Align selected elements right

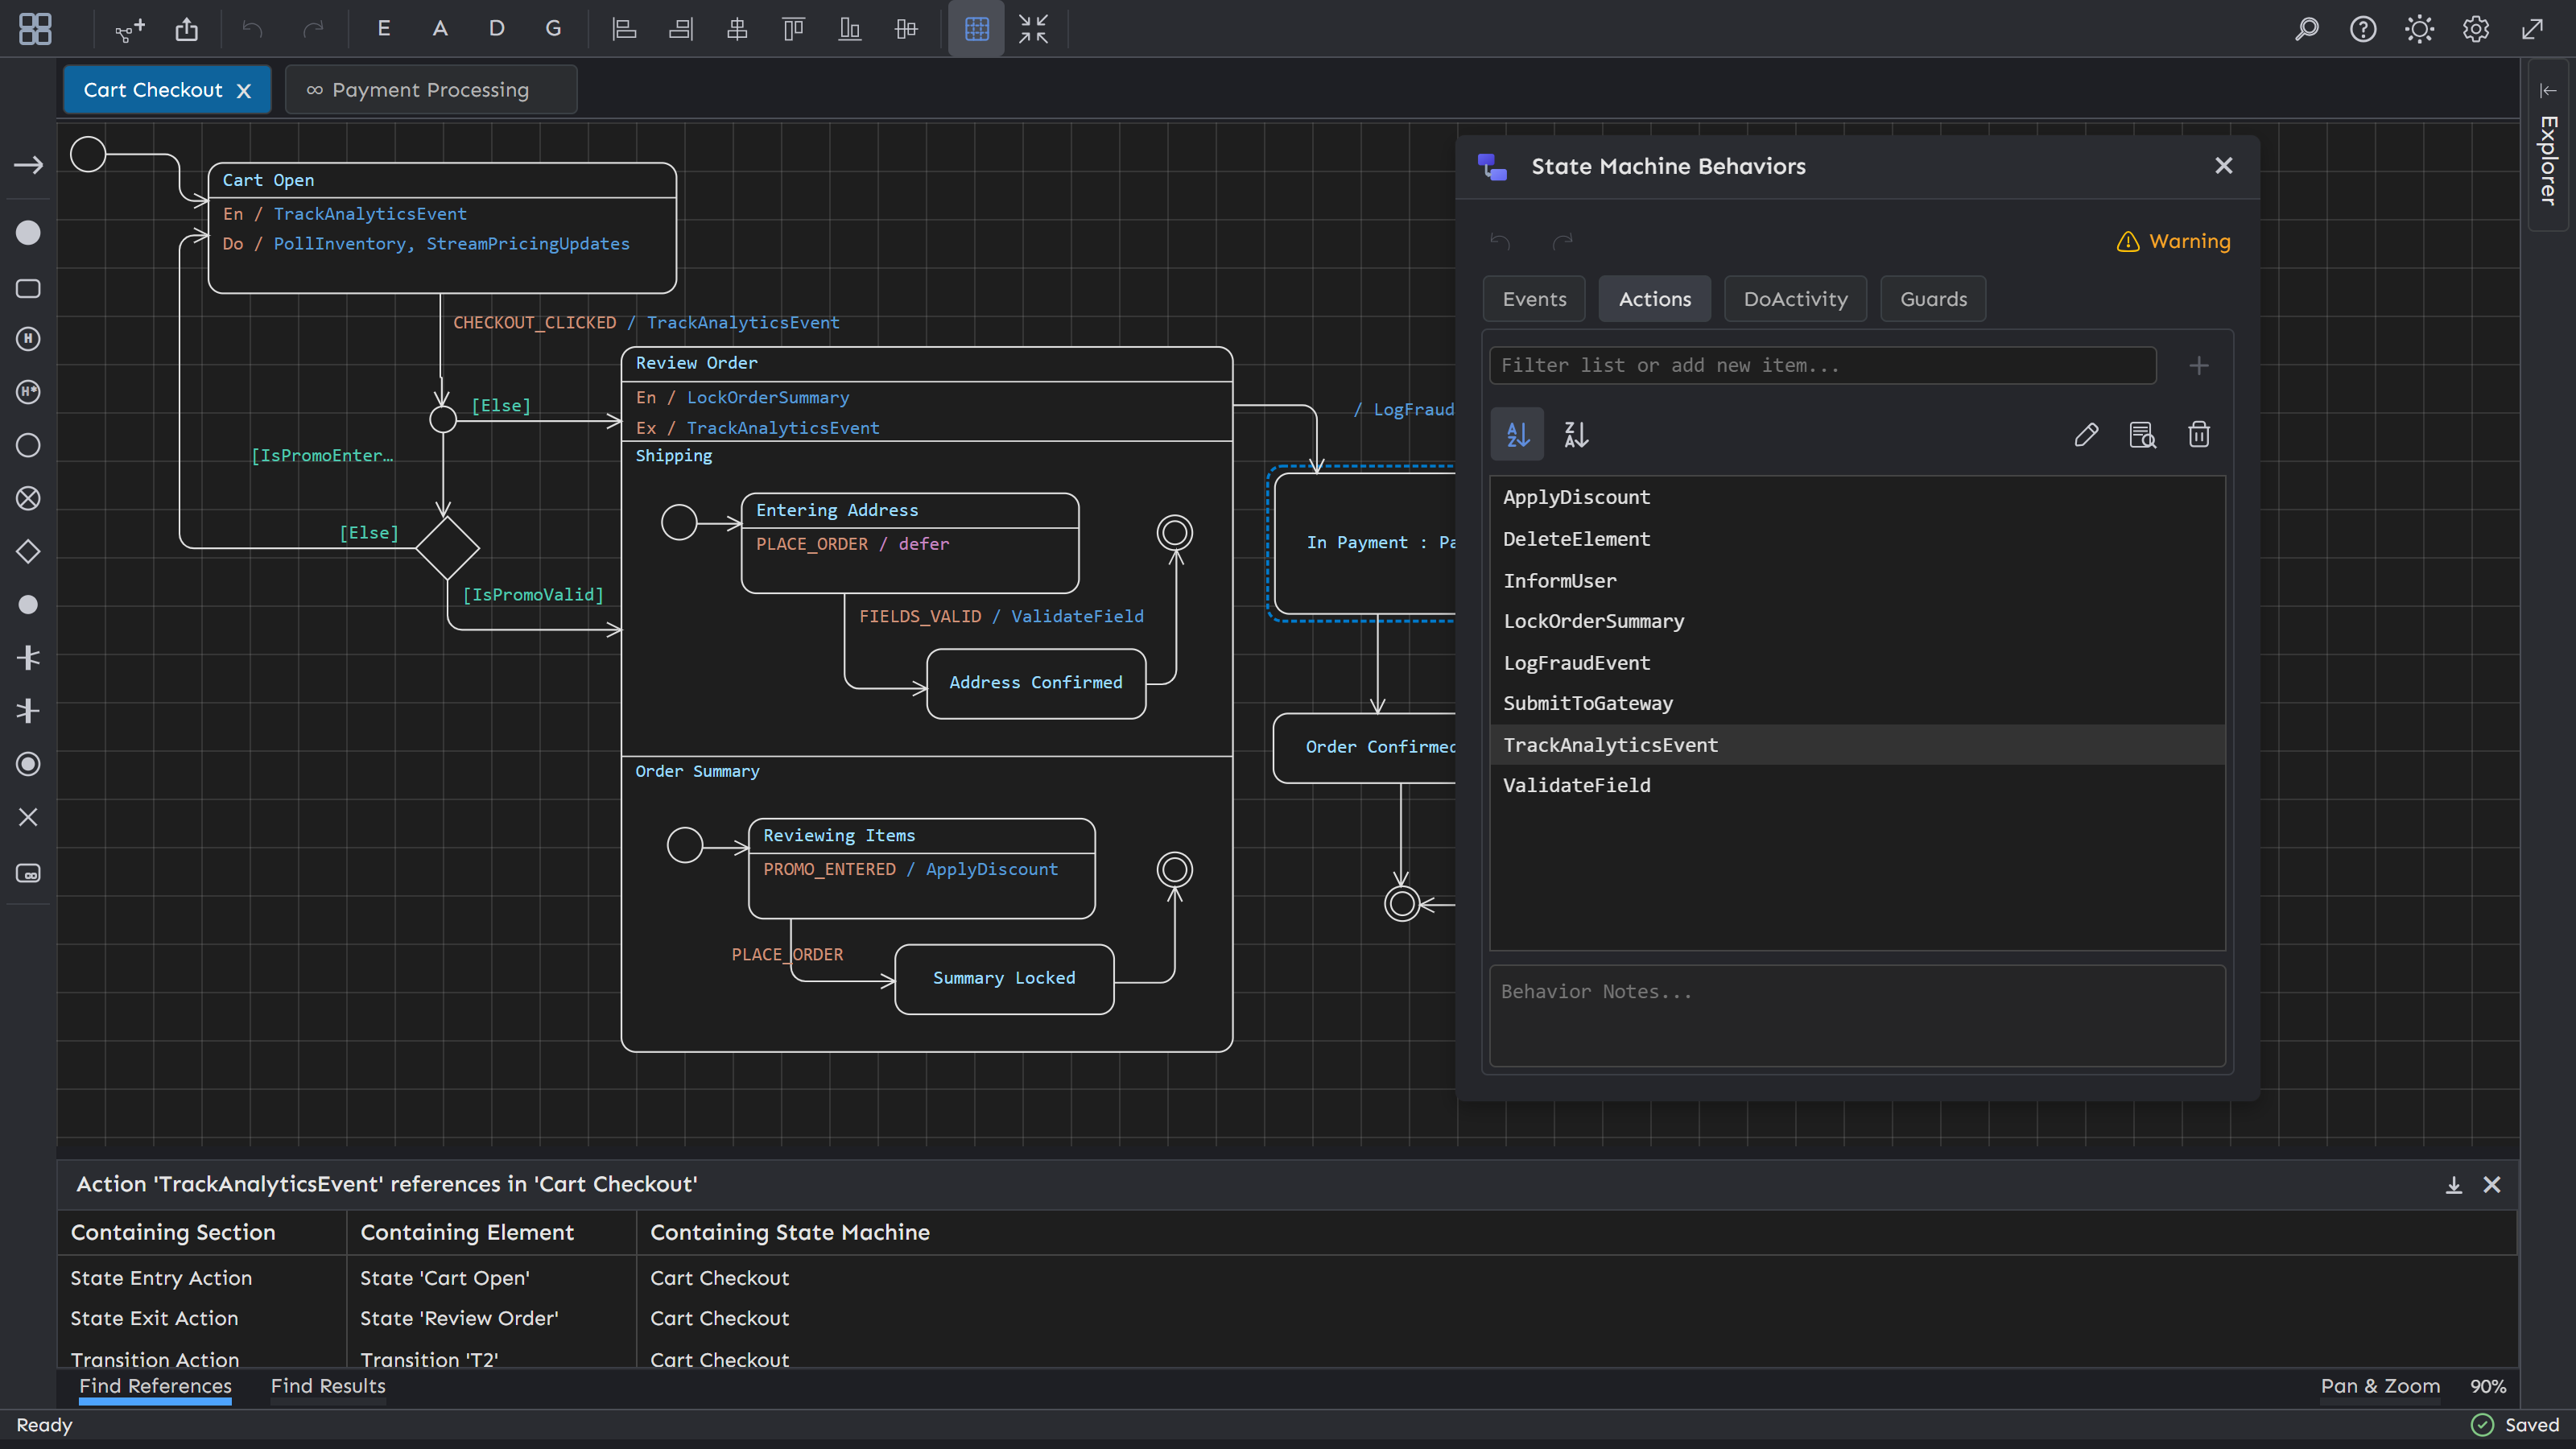(681, 29)
